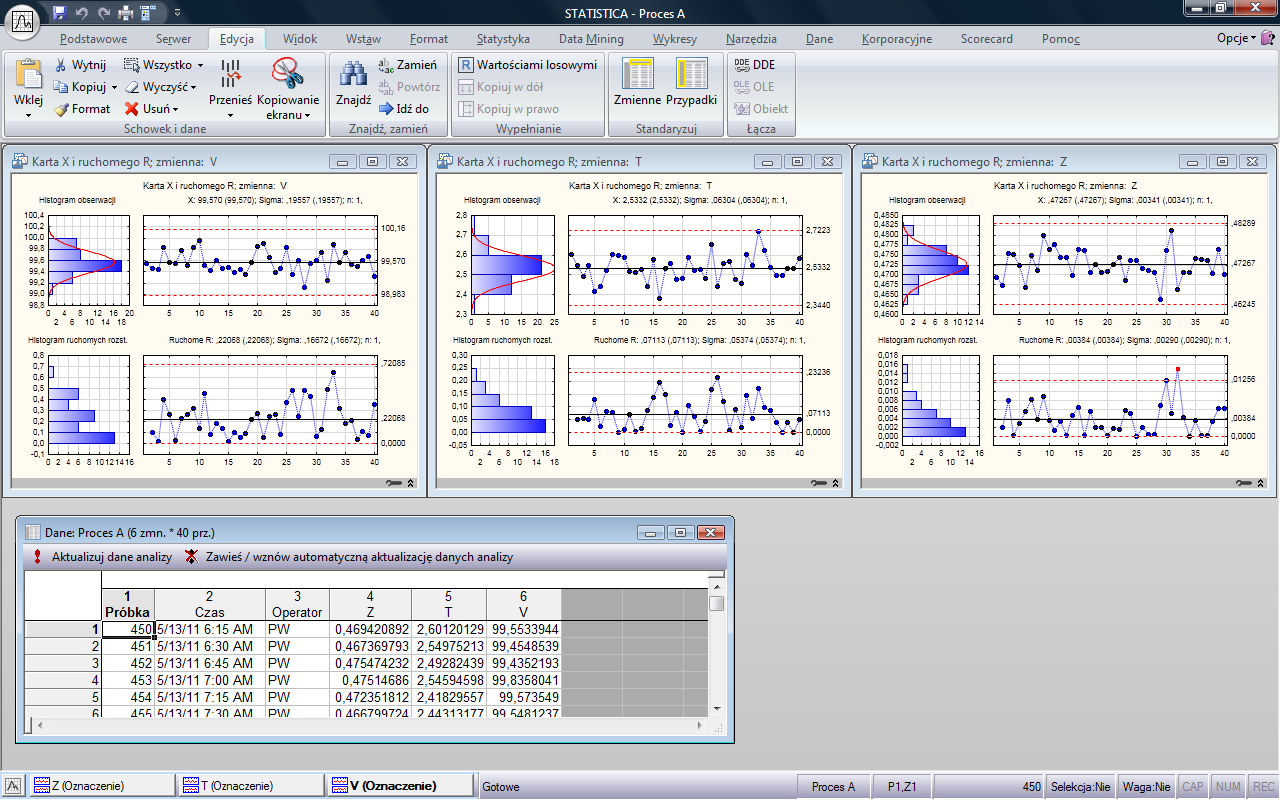Expand the Wyczyść dropdown
Viewport: 1280px width, 800px height.
(193, 87)
